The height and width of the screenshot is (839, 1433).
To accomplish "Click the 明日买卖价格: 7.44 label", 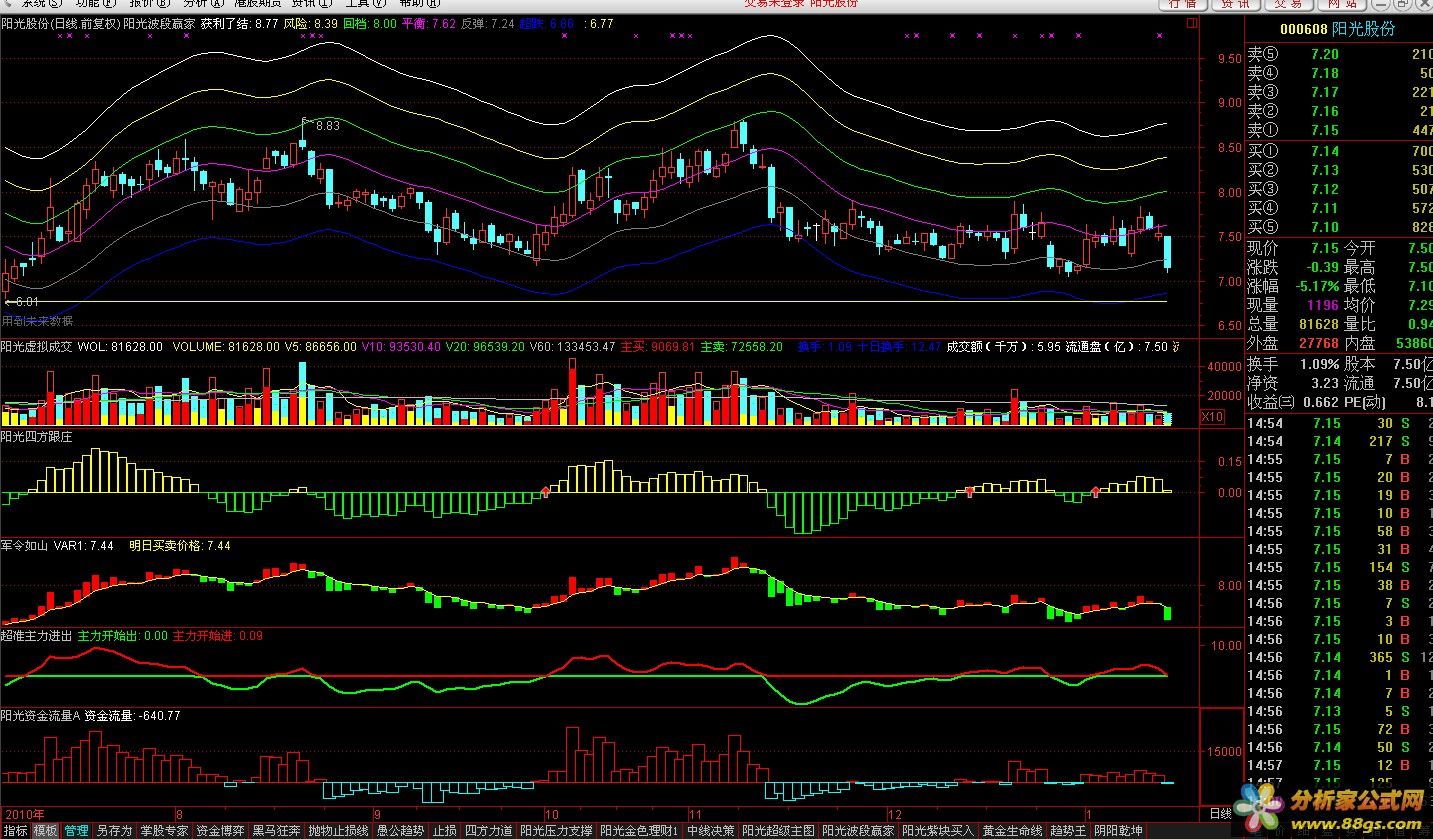I will [180, 546].
